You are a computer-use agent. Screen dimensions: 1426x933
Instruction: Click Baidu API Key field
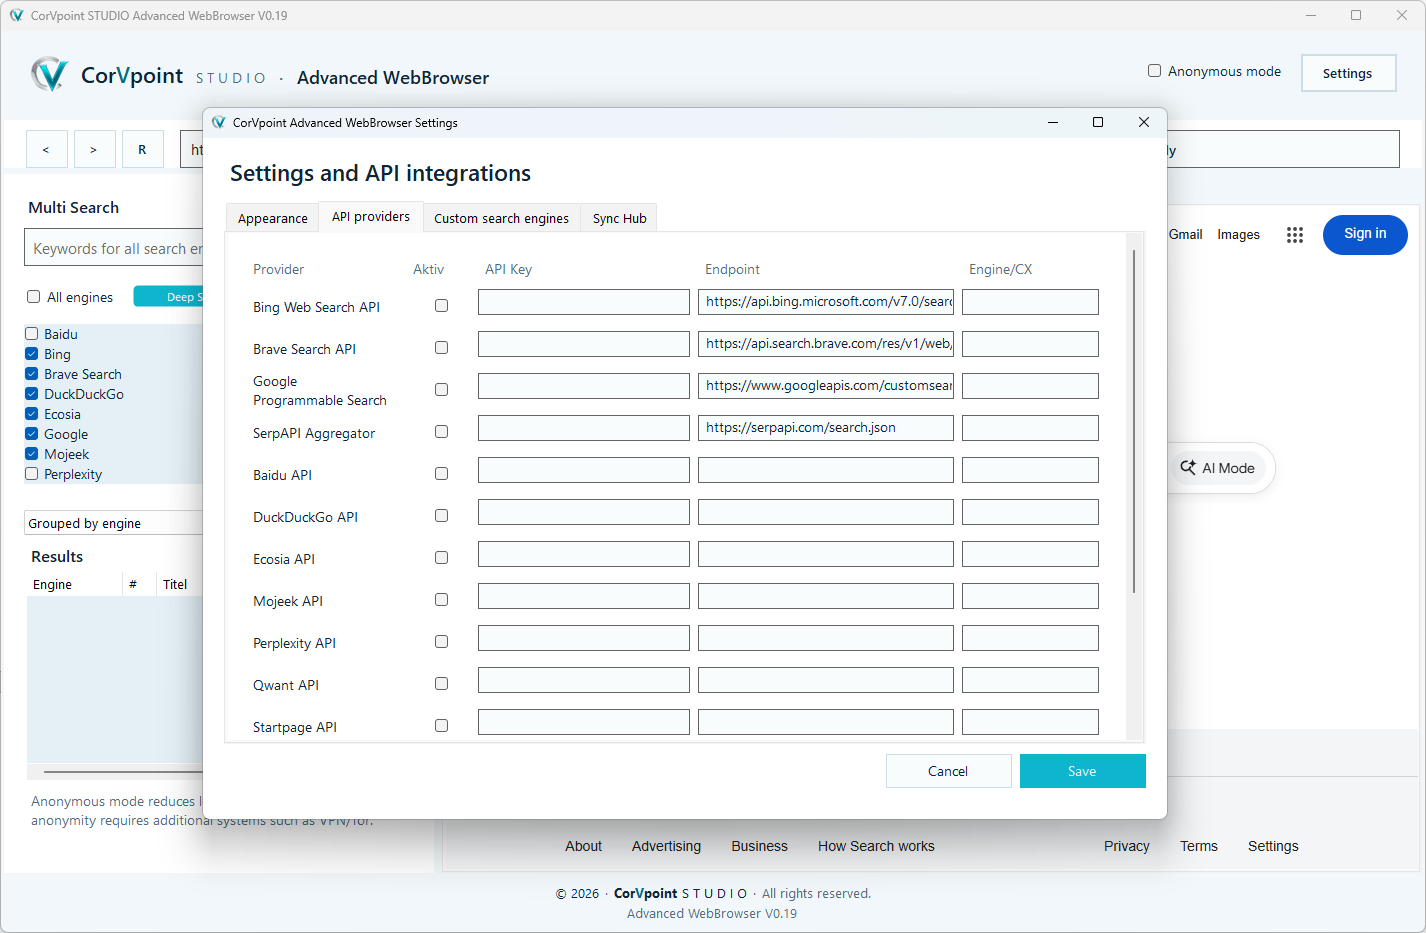(x=584, y=470)
